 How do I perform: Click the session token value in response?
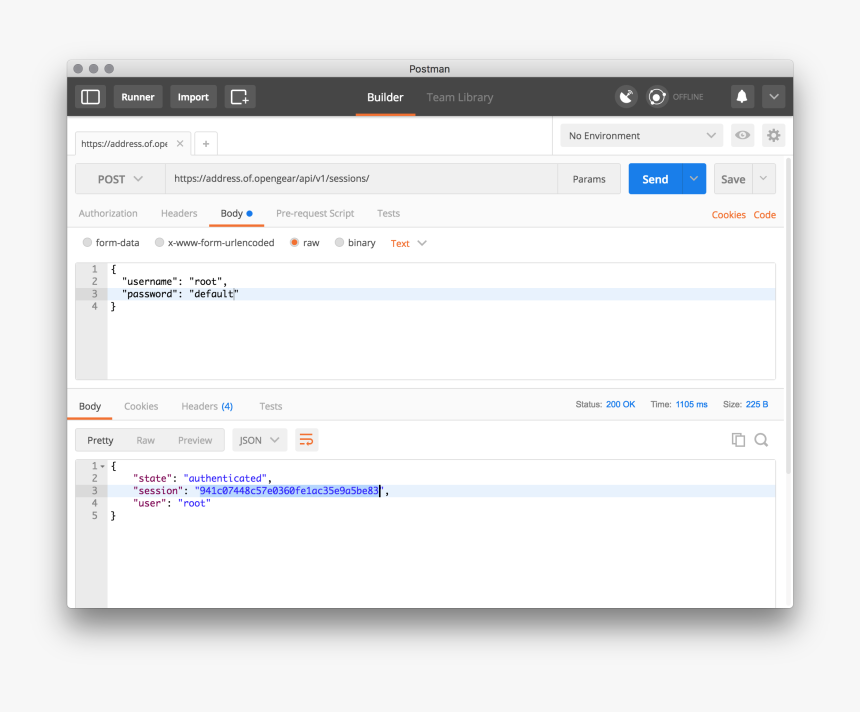click(x=289, y=490)
